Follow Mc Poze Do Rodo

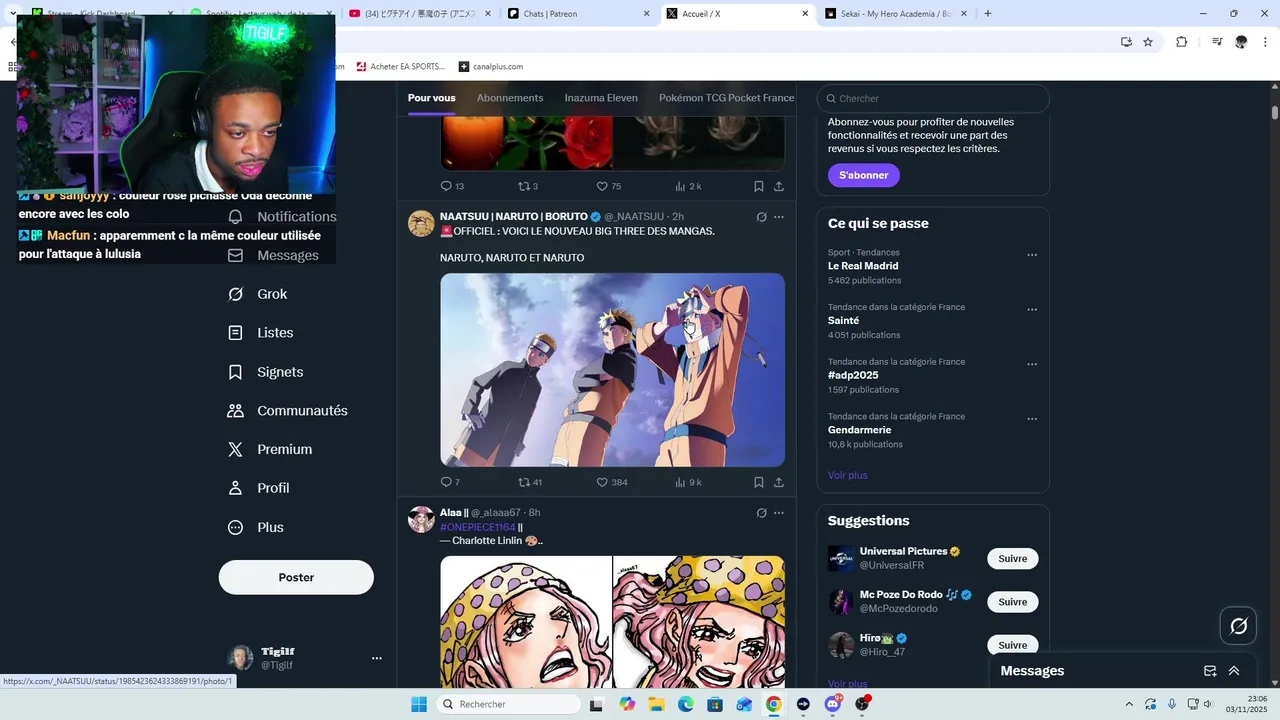click(x=1012, y=602)
